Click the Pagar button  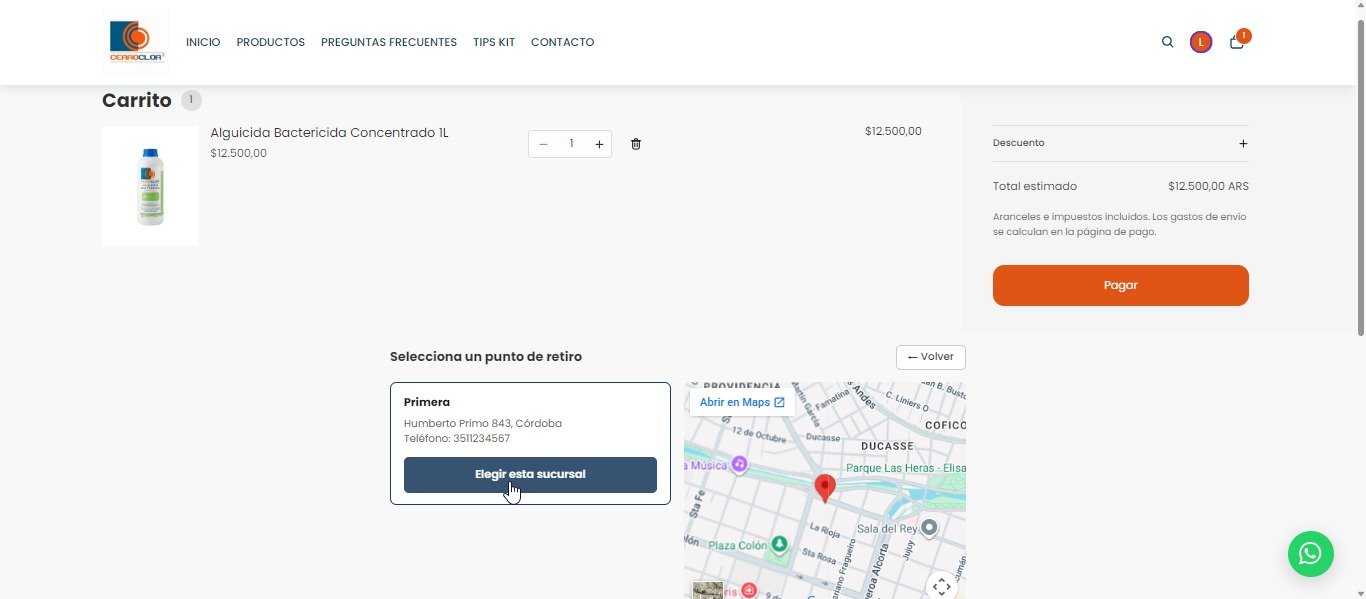coord(1121,285)
